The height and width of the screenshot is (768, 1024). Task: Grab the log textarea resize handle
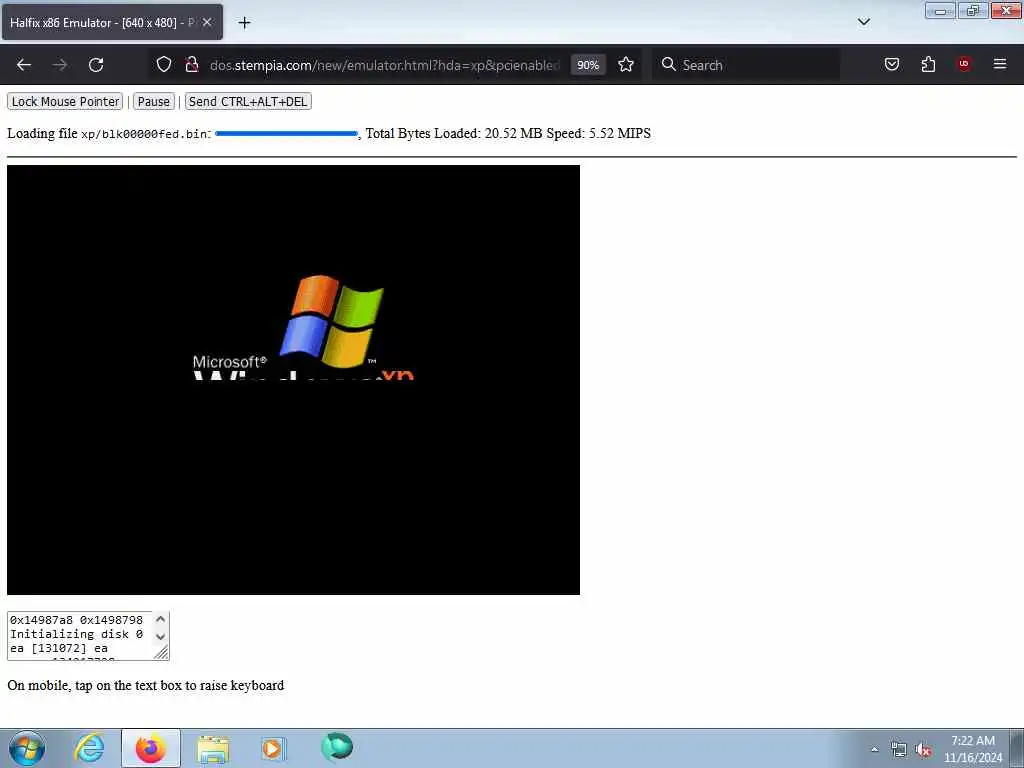click(161, 652)
